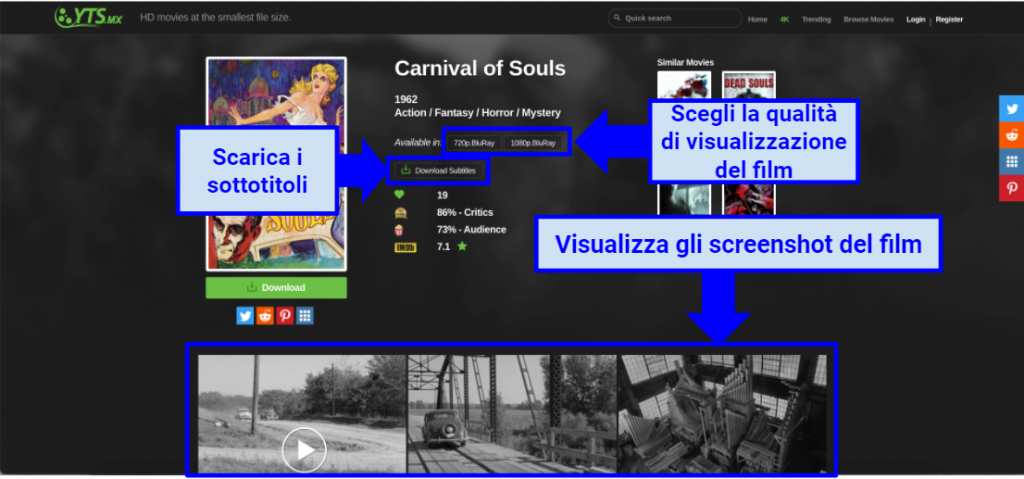Click the IMDb logo icon
This screenshot has width=1024, height=479.
(405, 247)
